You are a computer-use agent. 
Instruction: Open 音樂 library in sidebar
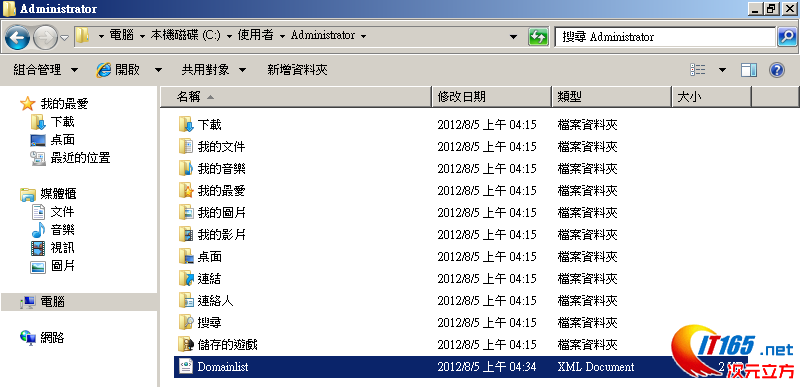pos(53,230)
